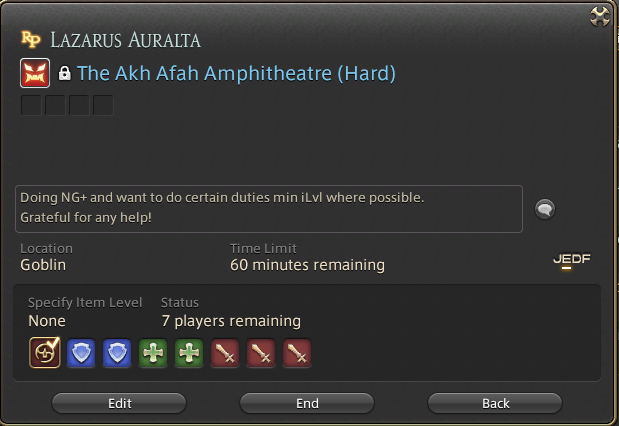
Task: Click the filled party leader slot icon
Action: click(45, 352)
